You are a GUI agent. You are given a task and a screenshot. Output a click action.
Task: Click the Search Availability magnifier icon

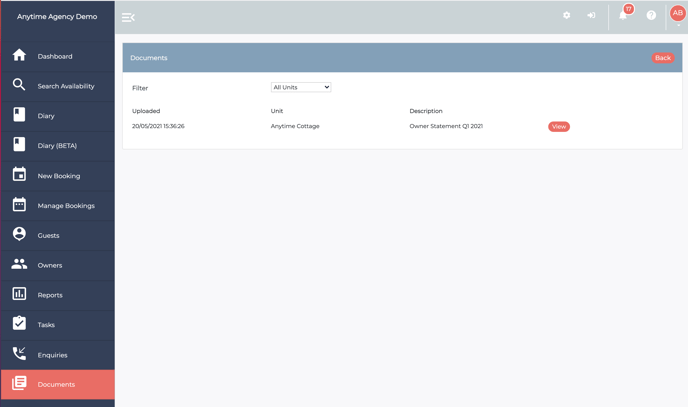coord(19,85)
